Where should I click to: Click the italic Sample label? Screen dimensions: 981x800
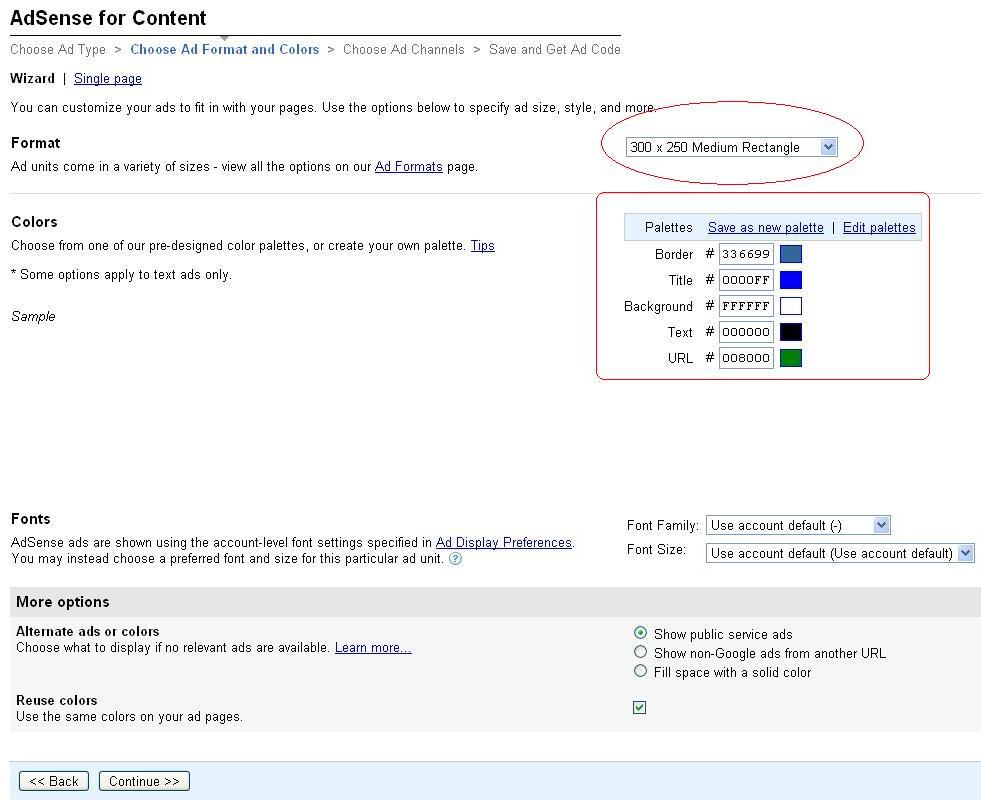tap(33, 316)
